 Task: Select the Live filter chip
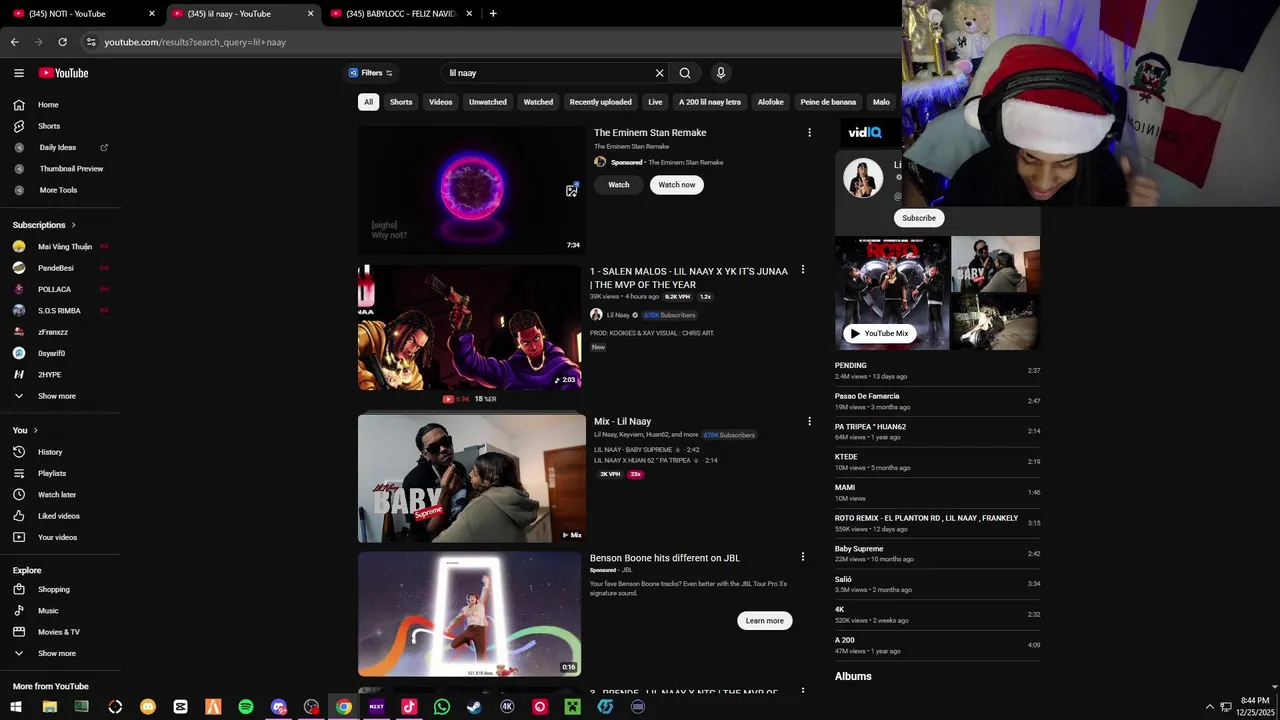[x=655, y=102]
